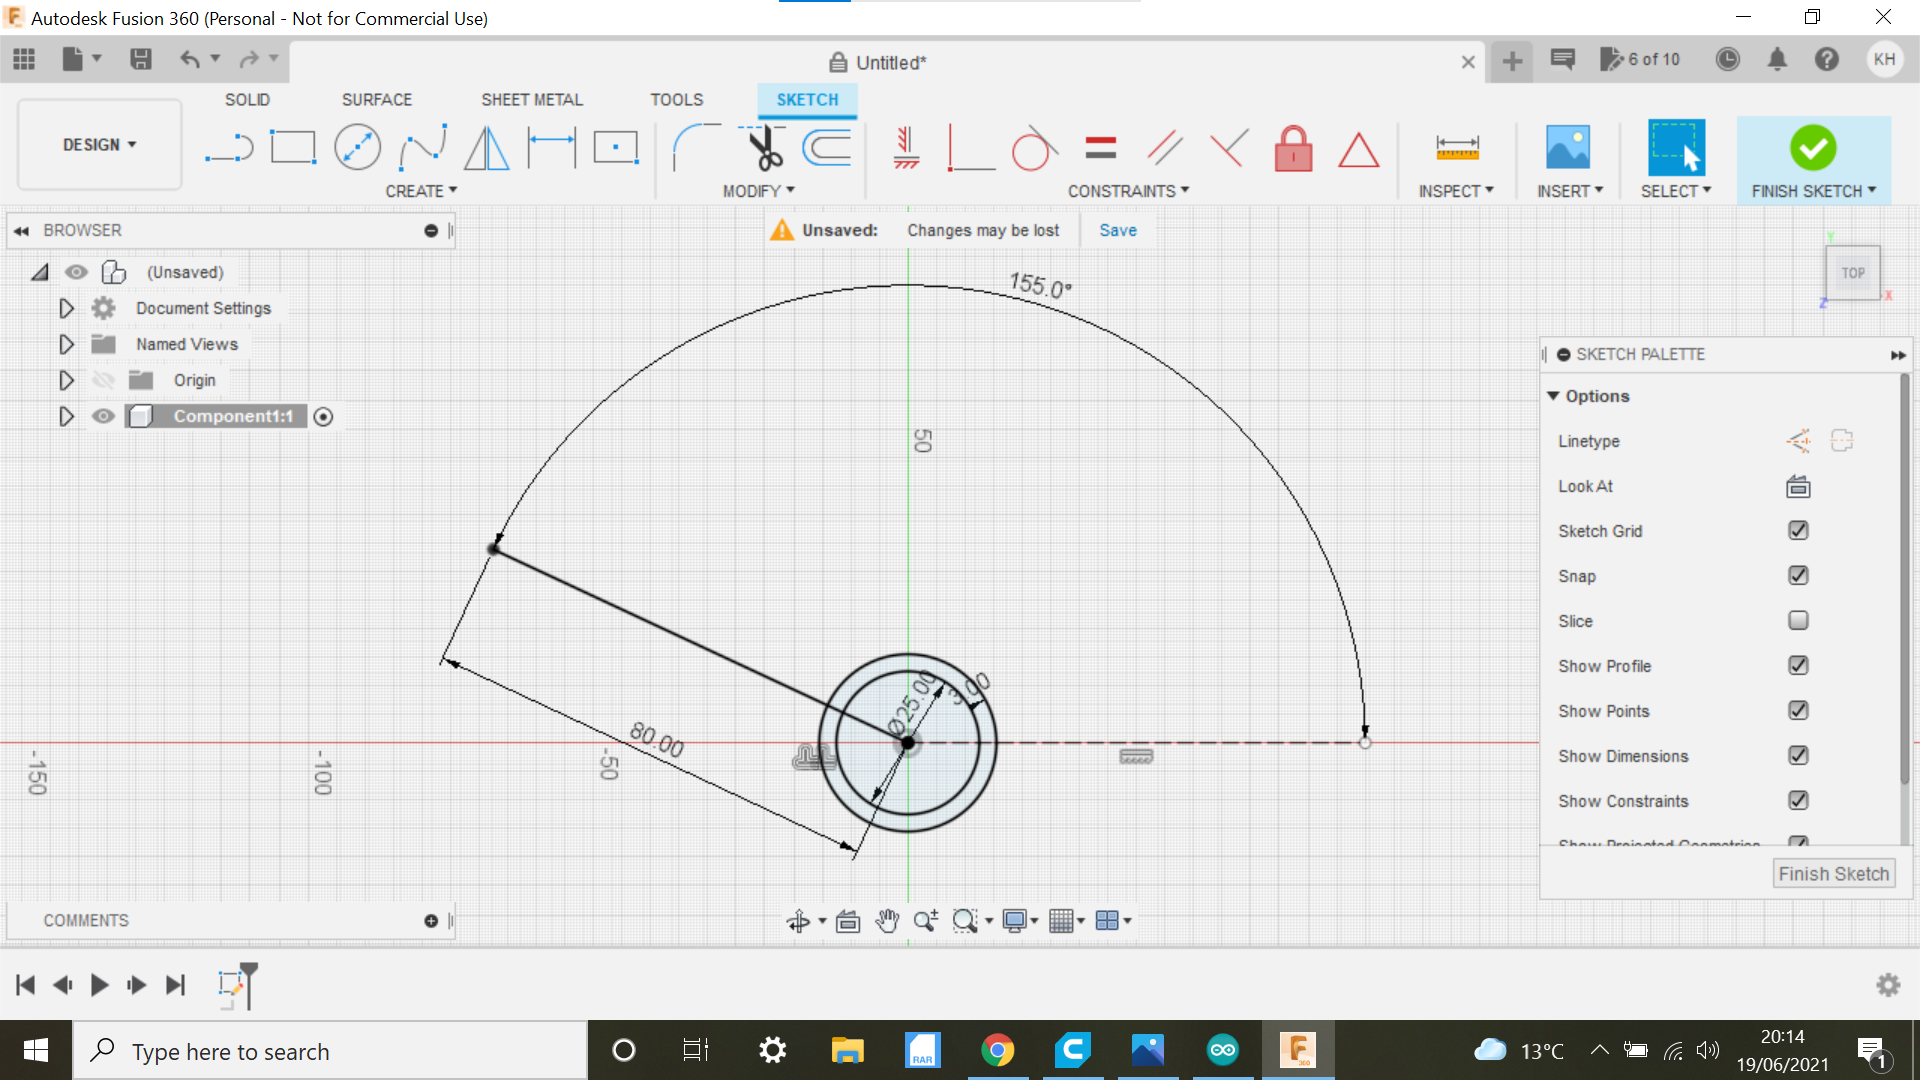Expand the Origin folder in the browser
Viewport: 1920px width, 1080px height.
tap(66, 380)
